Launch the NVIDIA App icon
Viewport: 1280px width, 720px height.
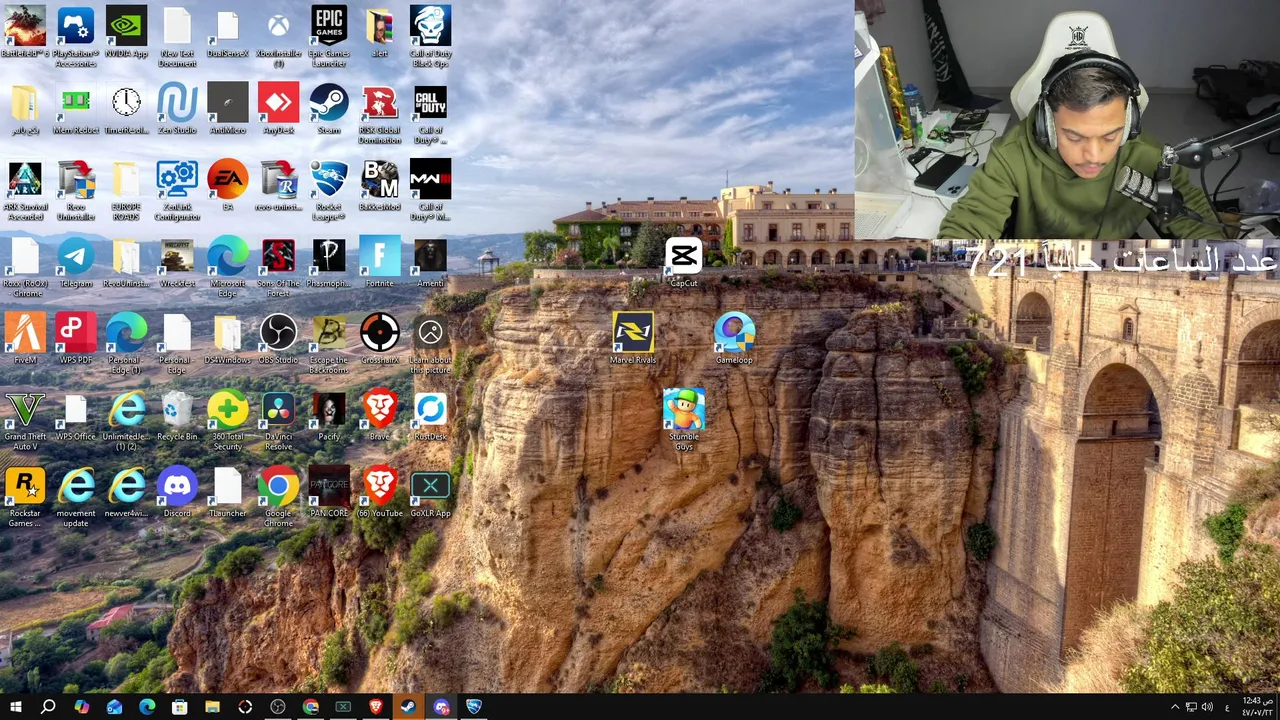click(x=126, y=32)
